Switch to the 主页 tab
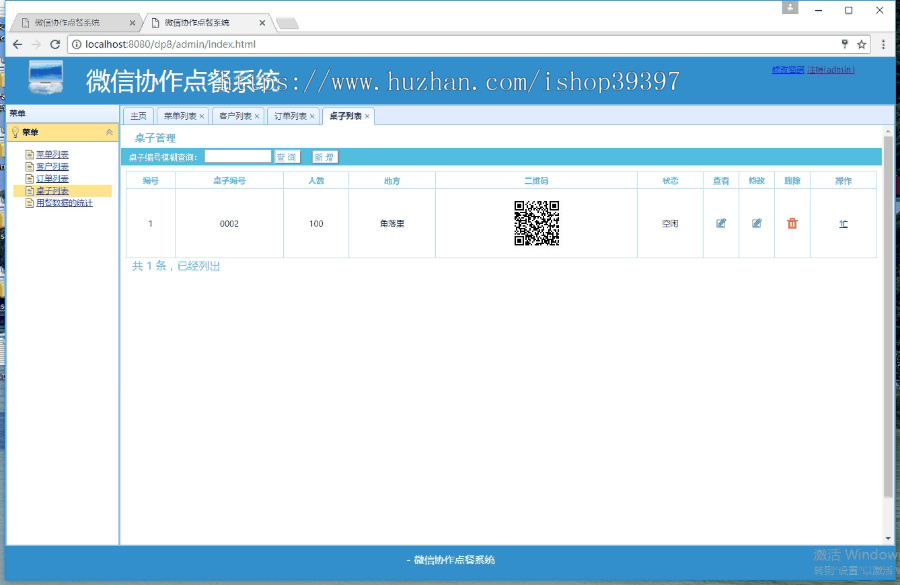Image resolution: width=900 pixels, height=585 pixels. pos(138,116)
